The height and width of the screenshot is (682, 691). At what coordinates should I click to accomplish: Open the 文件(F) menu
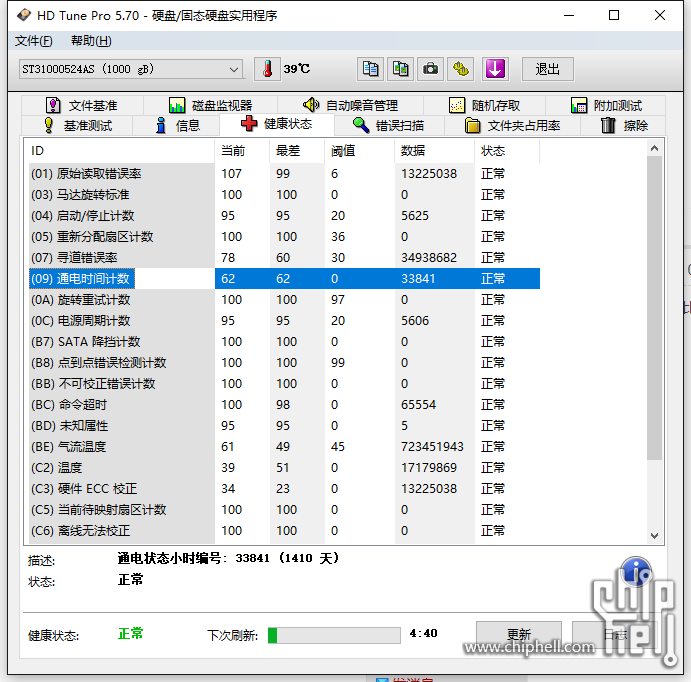[33, 41]
